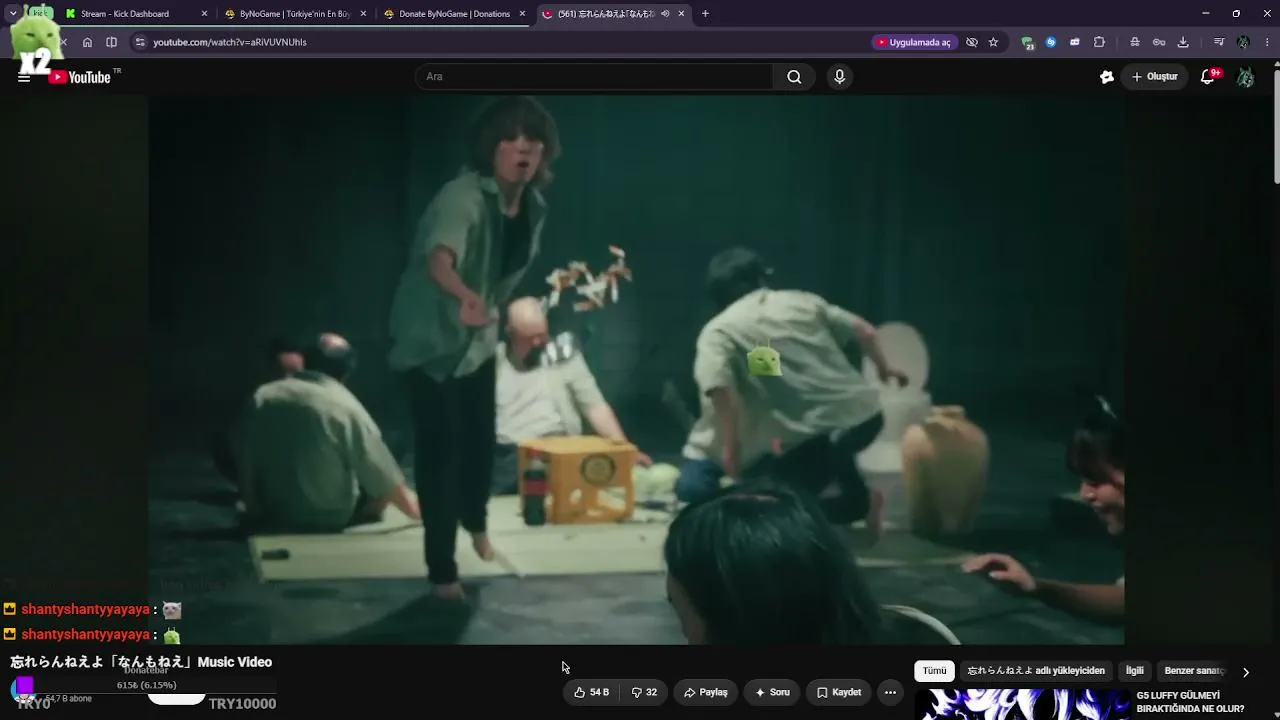Close the ByNoGame Türkiye'nin tab
Image resolution: width=1280 pixels, height=720 pixels.
pos(363,14)
